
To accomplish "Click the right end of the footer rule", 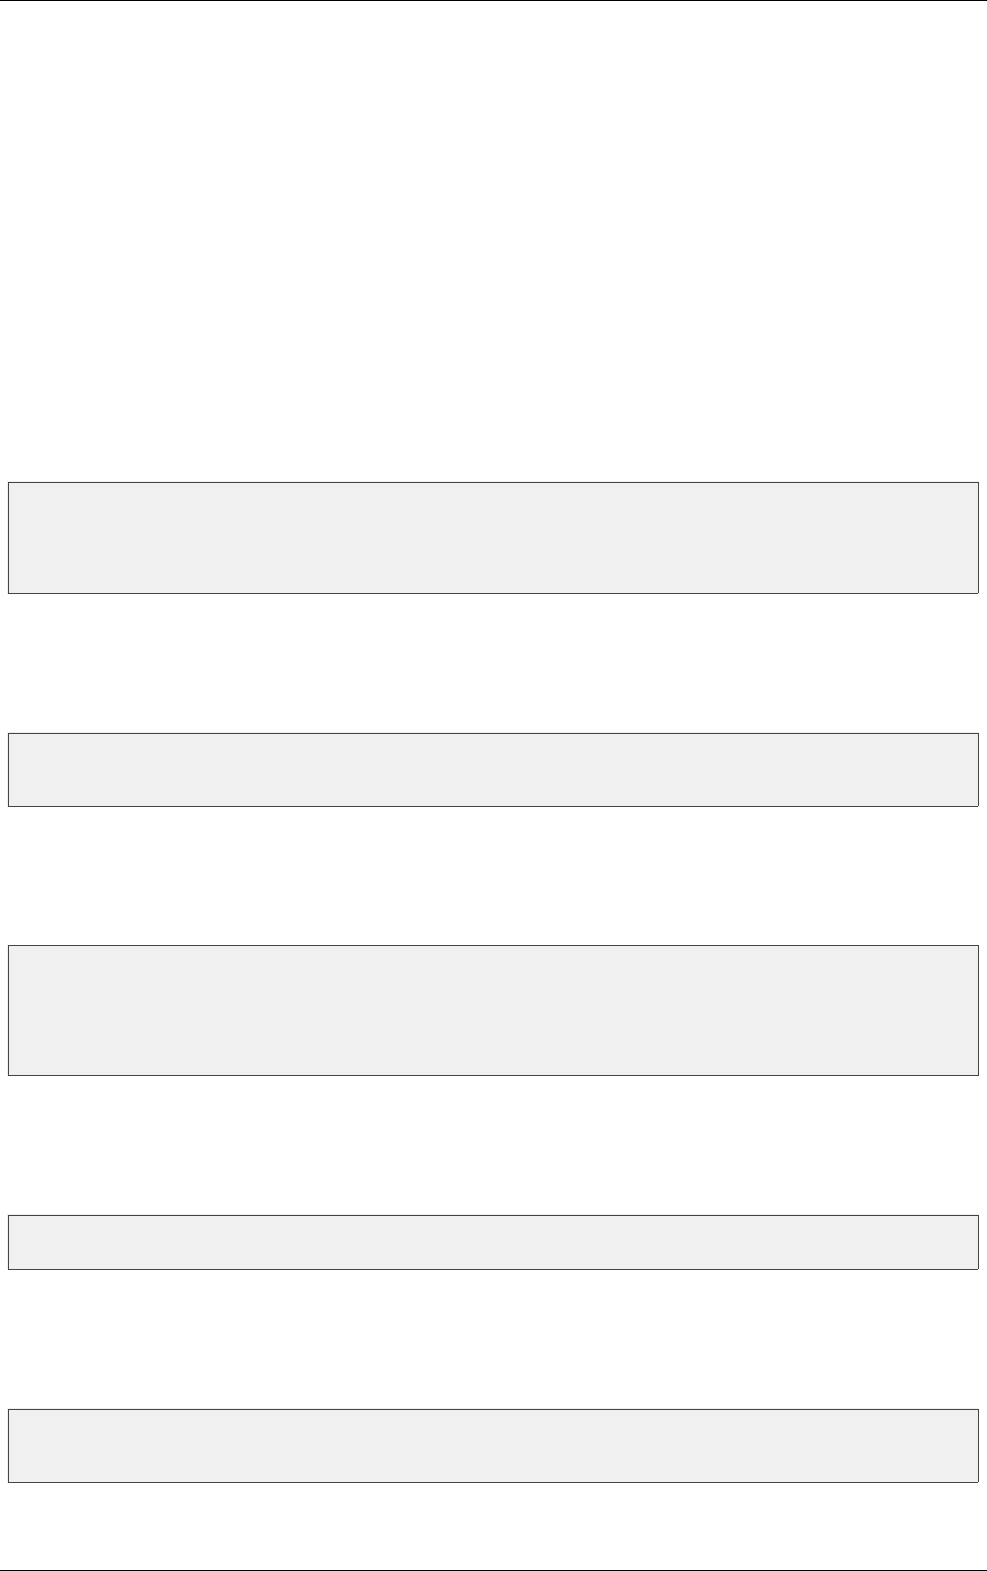I will click(983, 1543).
